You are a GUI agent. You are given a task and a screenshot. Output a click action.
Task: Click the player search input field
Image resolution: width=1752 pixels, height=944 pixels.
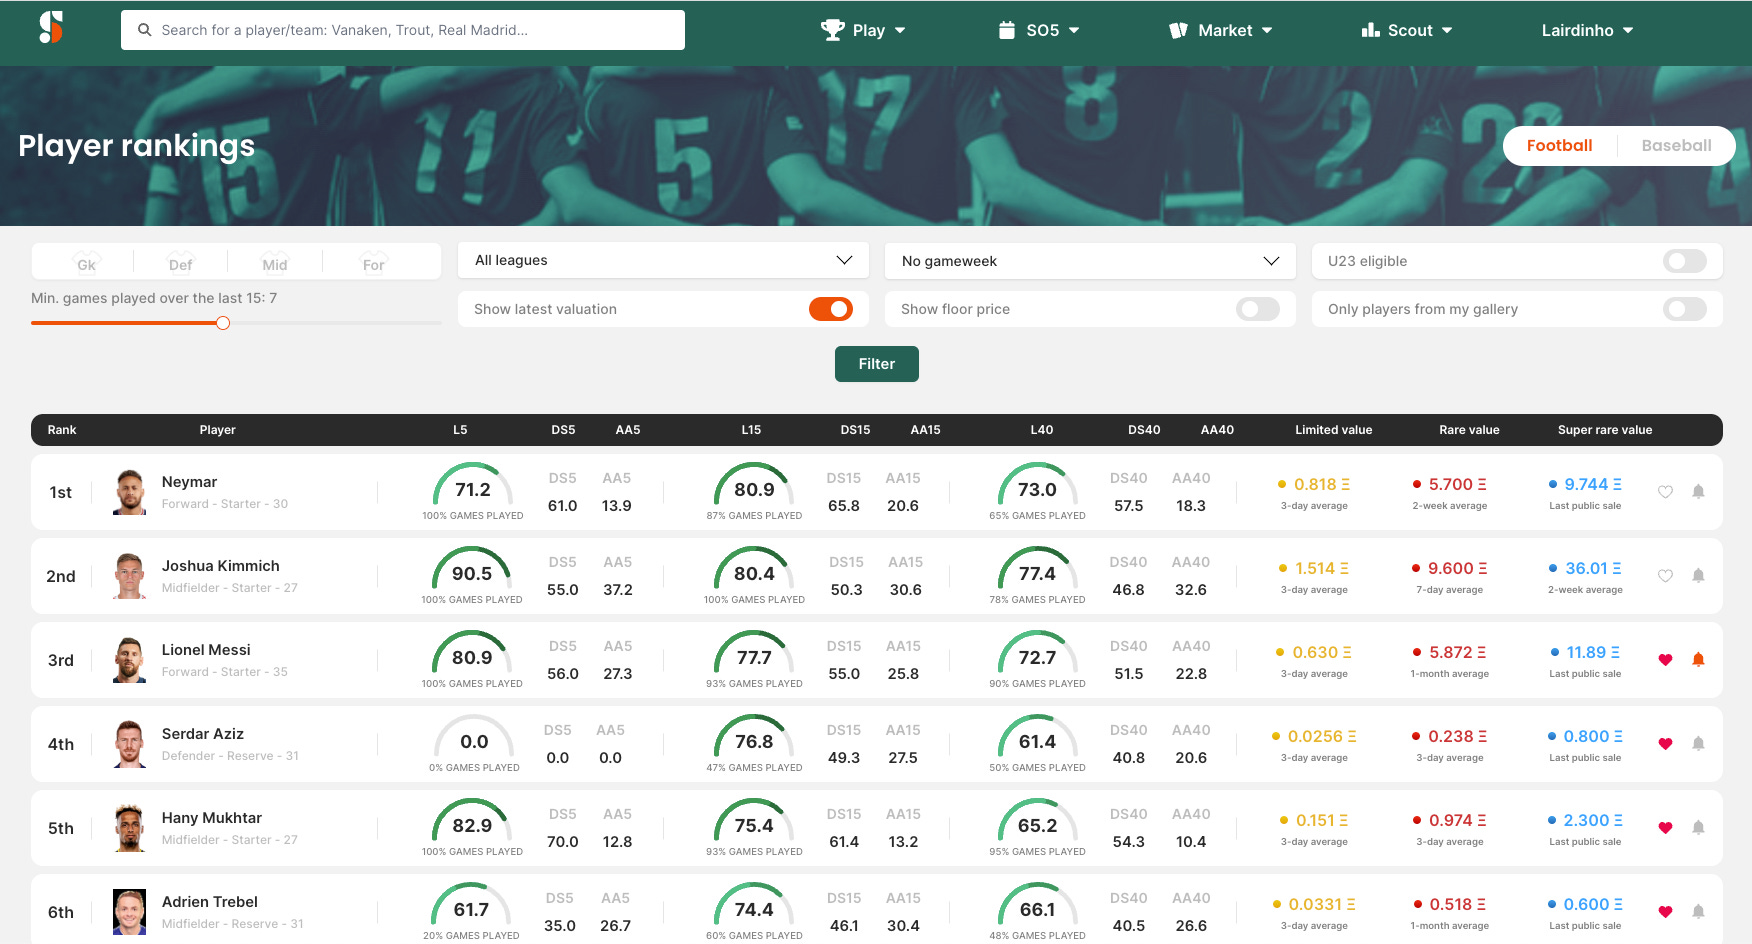coord(403,30)
